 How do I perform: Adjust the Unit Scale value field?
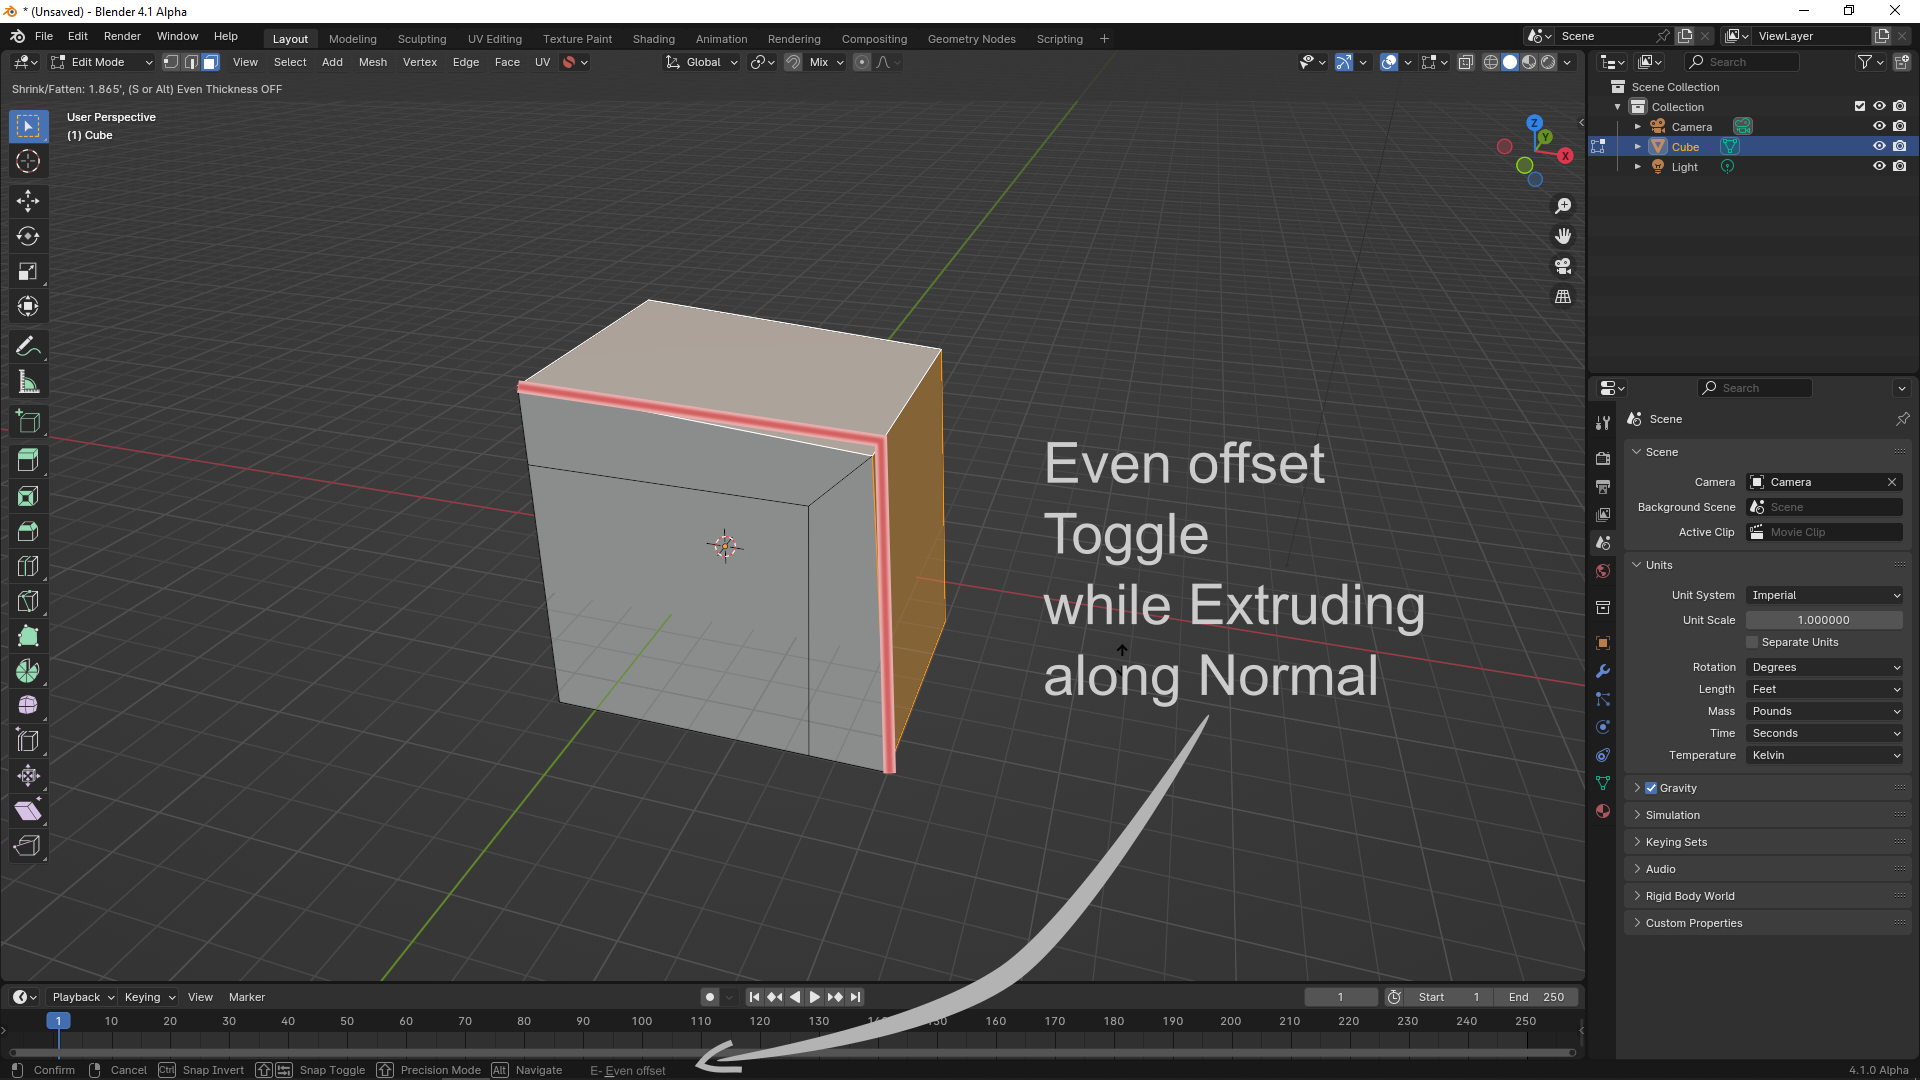tap(1824, 620)
